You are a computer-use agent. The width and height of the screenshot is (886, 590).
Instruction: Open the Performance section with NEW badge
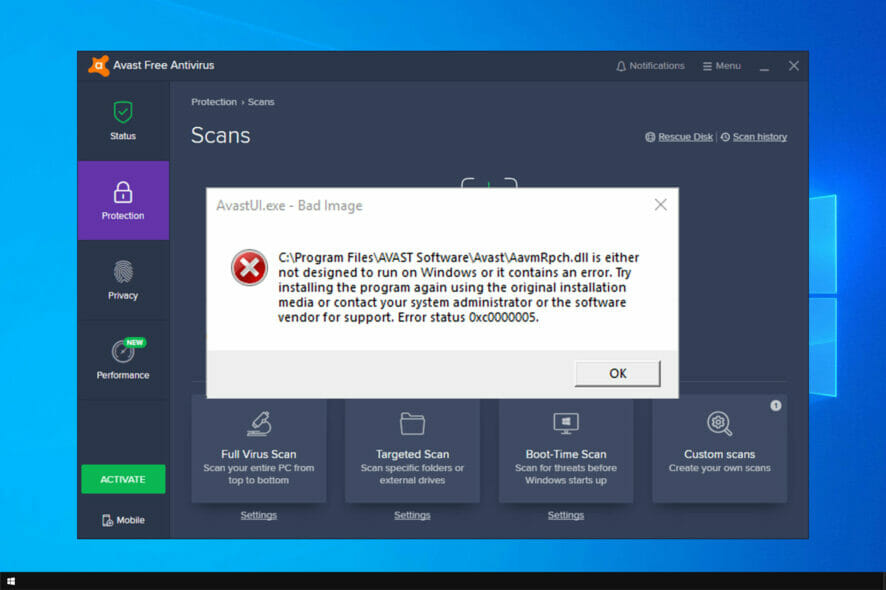tap(122, 355)
